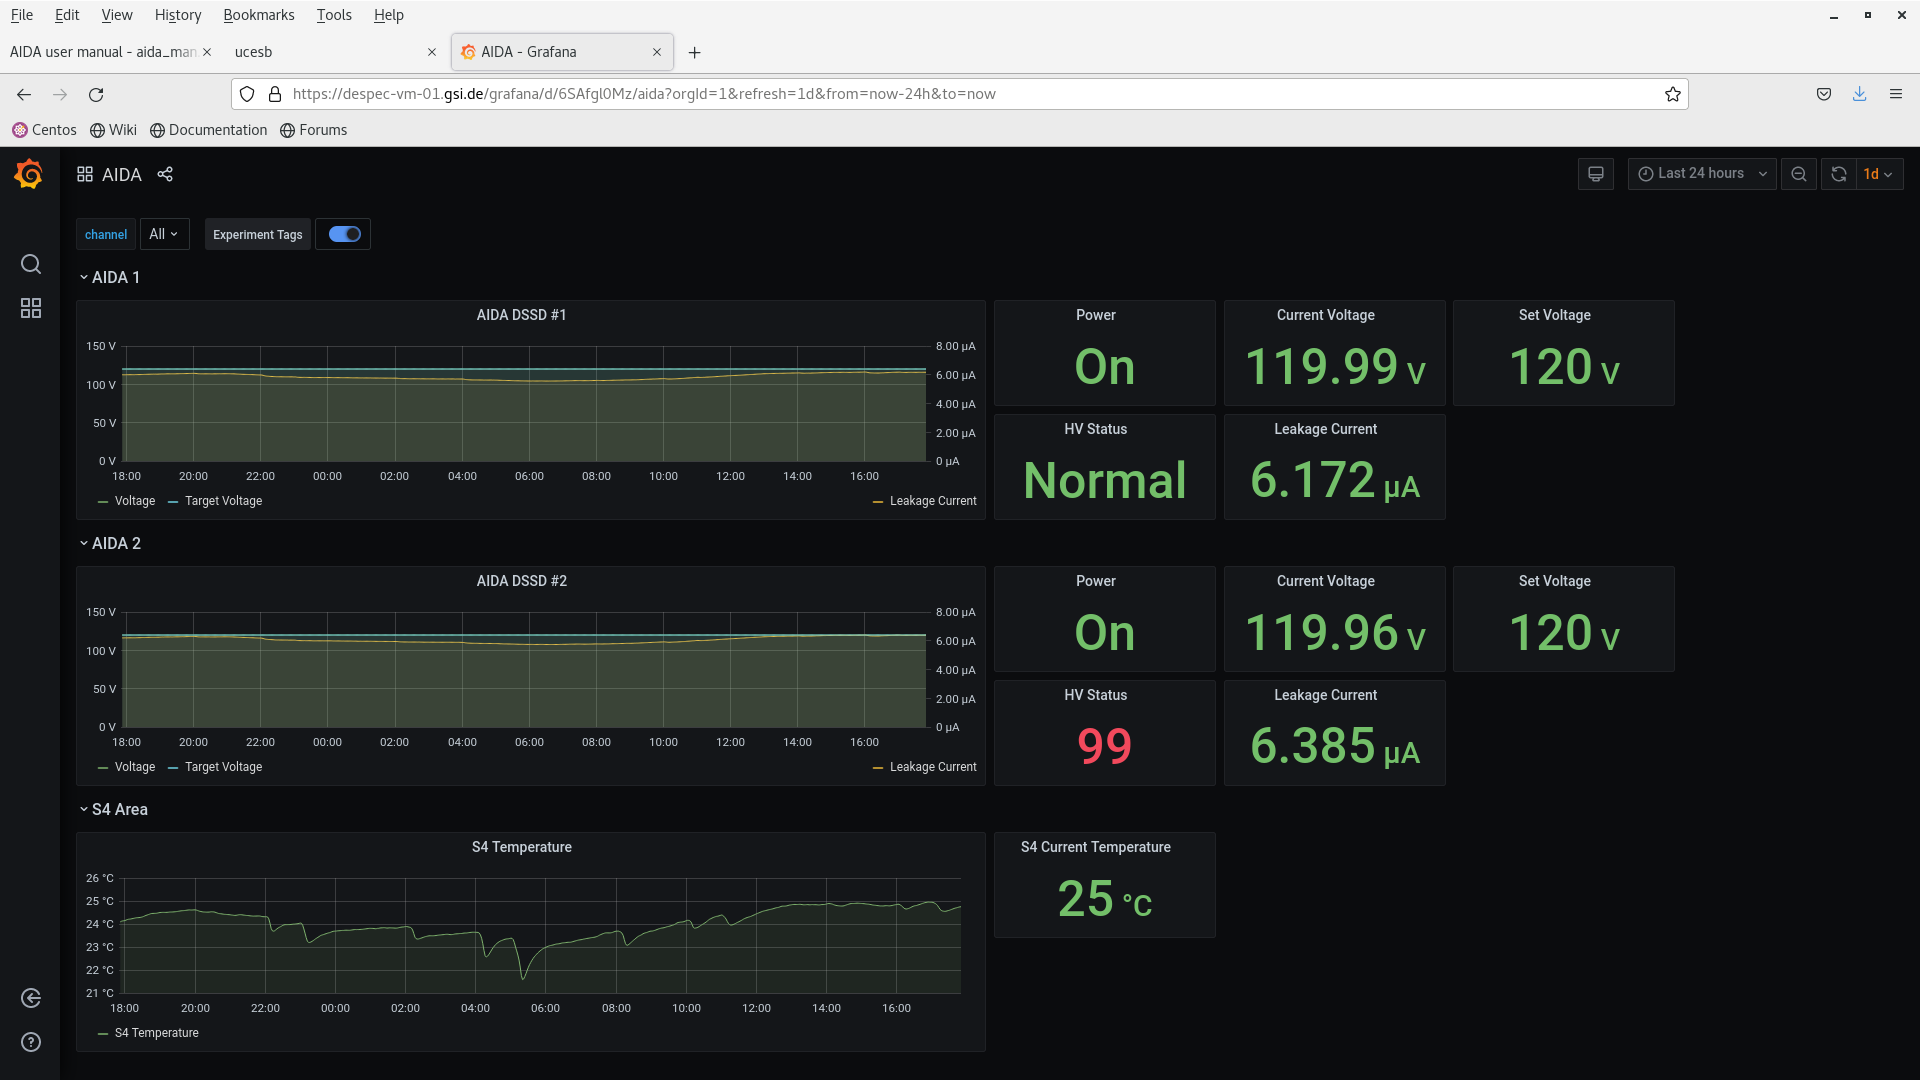Open the Help menu in menu bar
1920x1080 pixels.
tap(389, 15)
